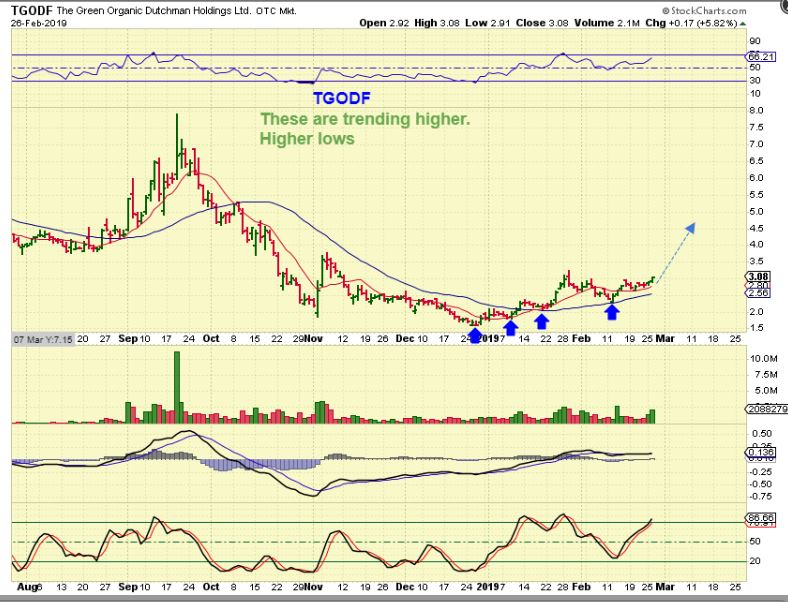
Task: Click the stochastic value tag 86.66
Action: [761, 518]
